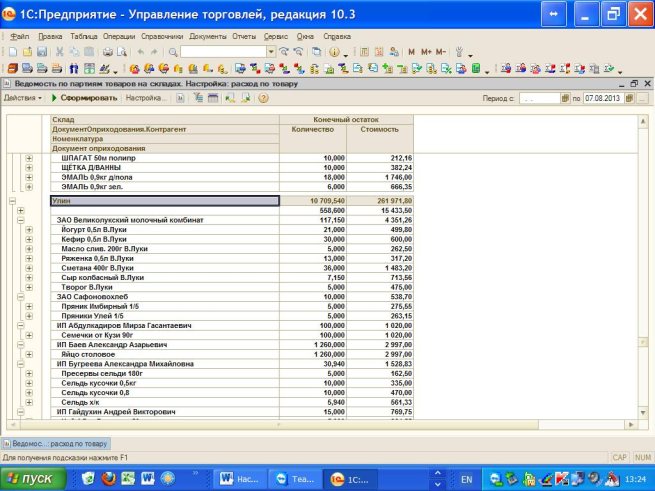This screenshot has width=655, height=491.
Task: Open the Файл menu
Action: pyautogui.click(x=20, y=36)
